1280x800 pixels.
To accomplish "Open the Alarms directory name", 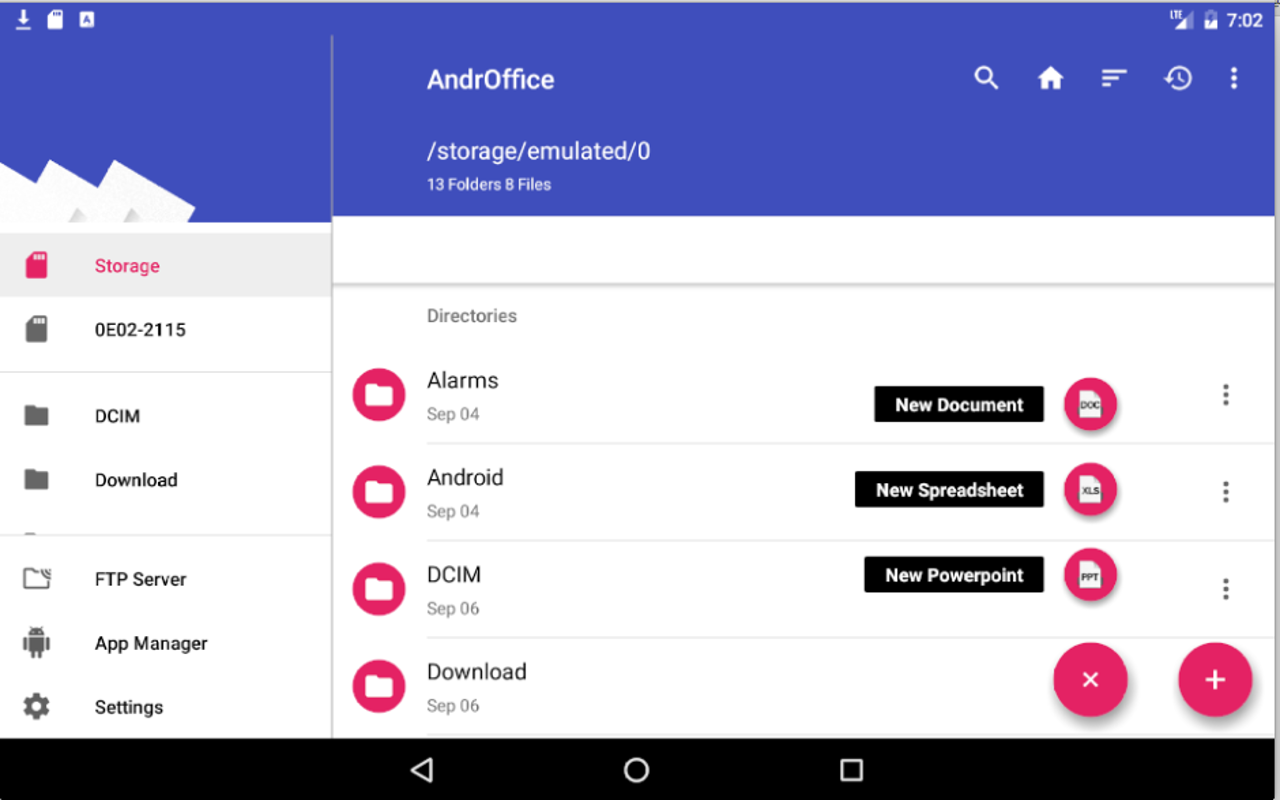I will click(463, 380).
